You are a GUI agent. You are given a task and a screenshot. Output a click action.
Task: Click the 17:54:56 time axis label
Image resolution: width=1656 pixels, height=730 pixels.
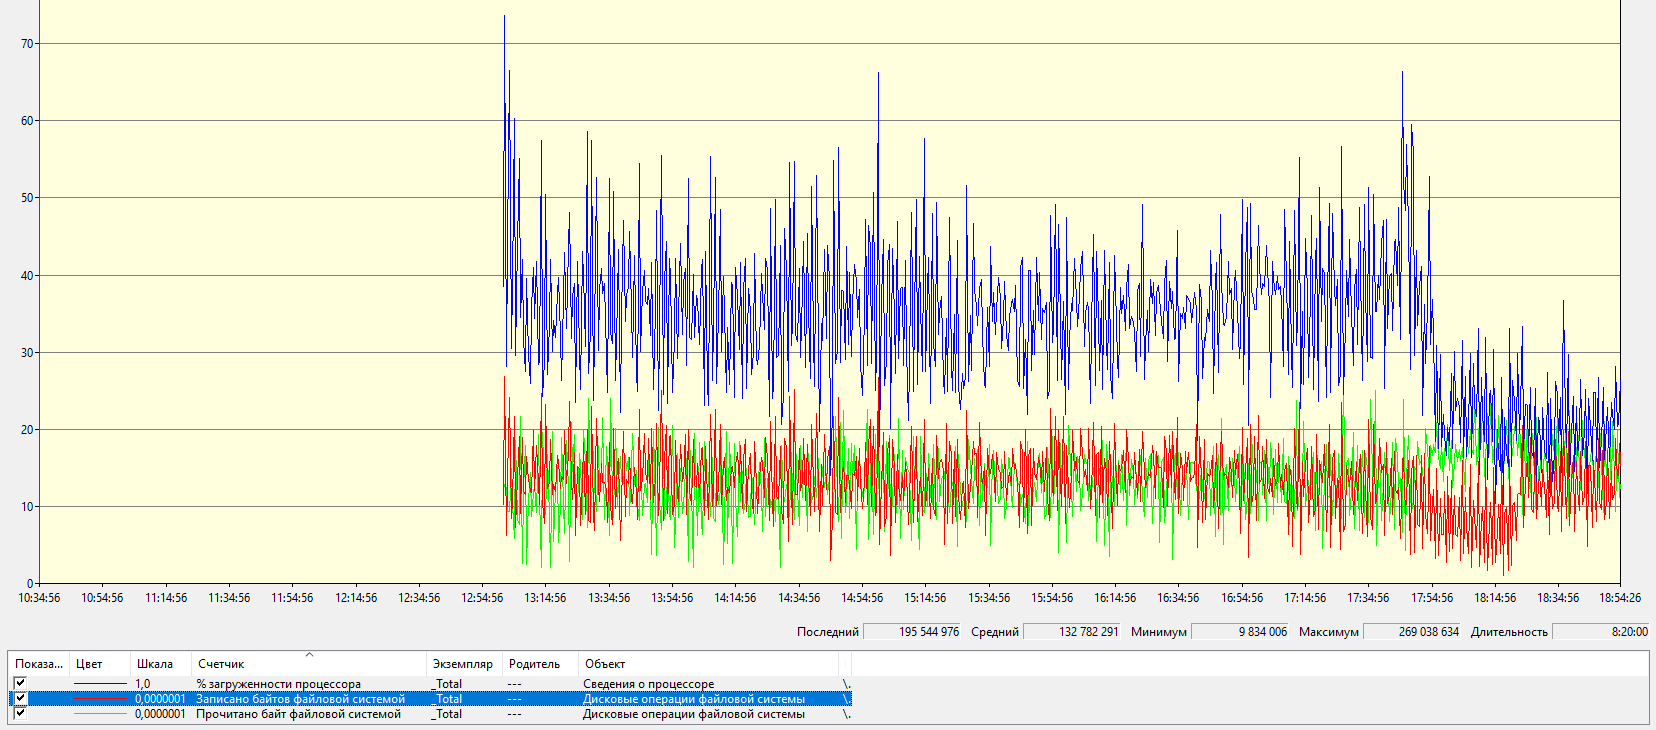tap(1432, 598)
